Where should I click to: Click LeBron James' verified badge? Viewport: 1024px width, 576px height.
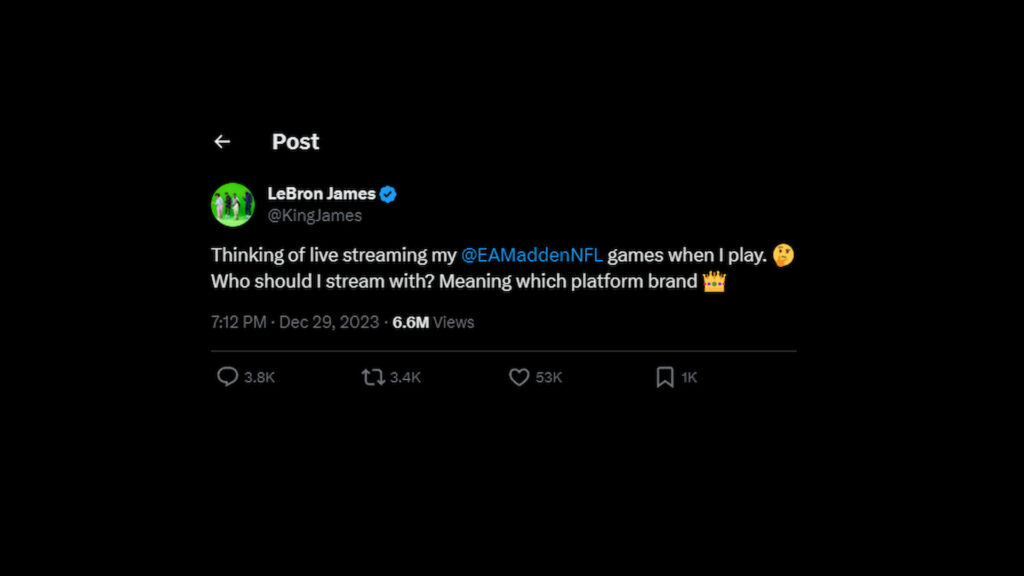click(x=387, y=194)
